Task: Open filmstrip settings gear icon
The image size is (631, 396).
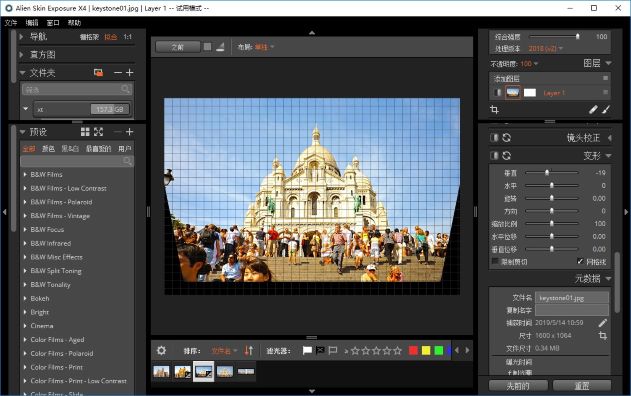Action: coord(161,351)
